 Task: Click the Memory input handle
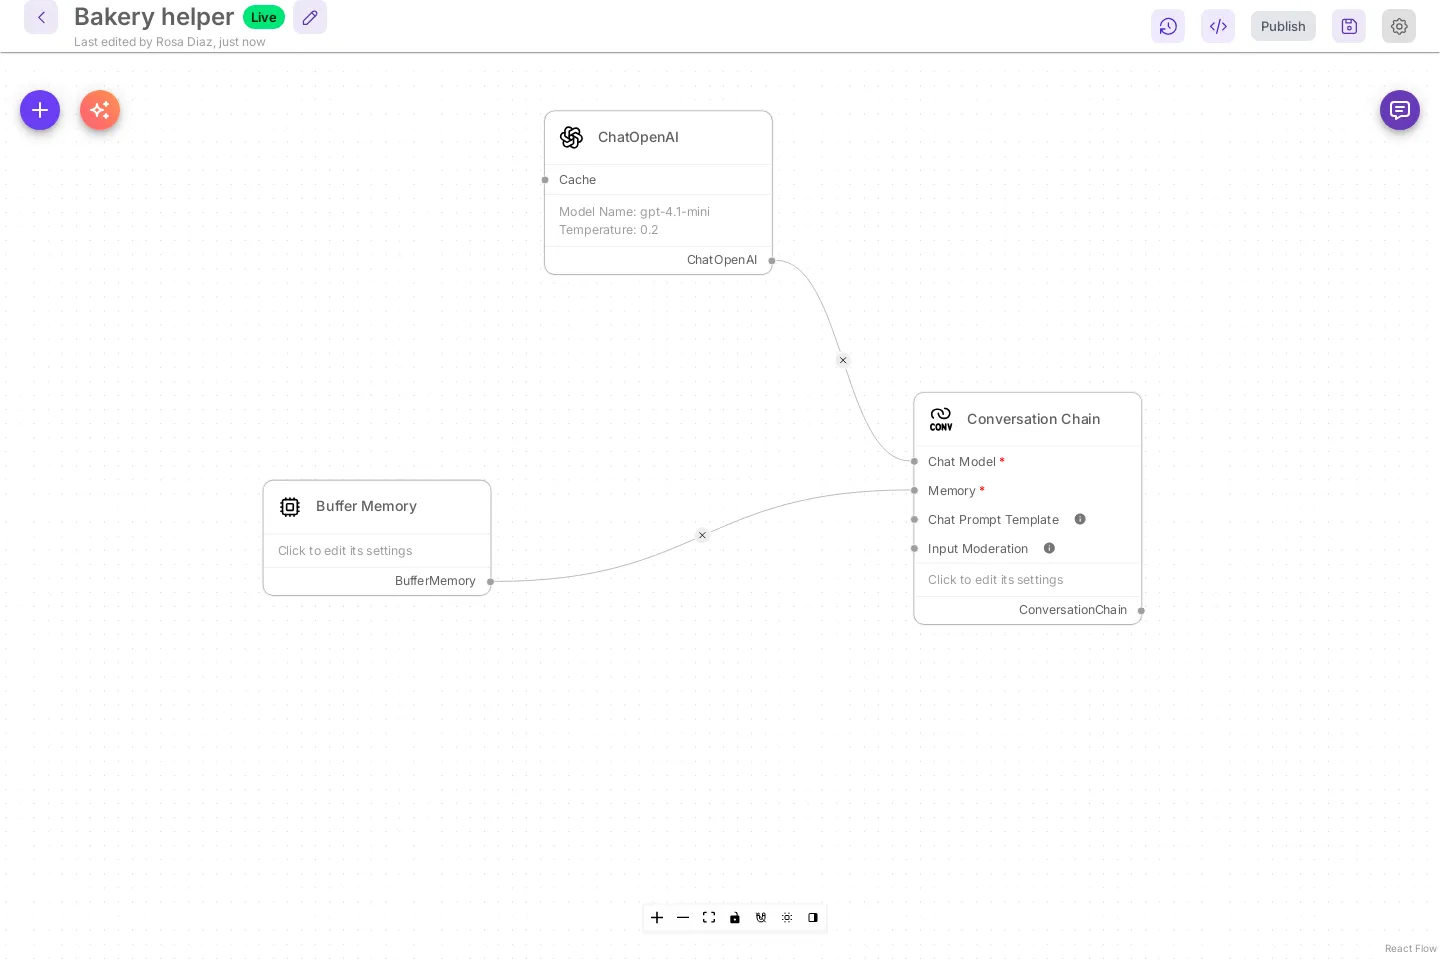click(x=914, y=490)
